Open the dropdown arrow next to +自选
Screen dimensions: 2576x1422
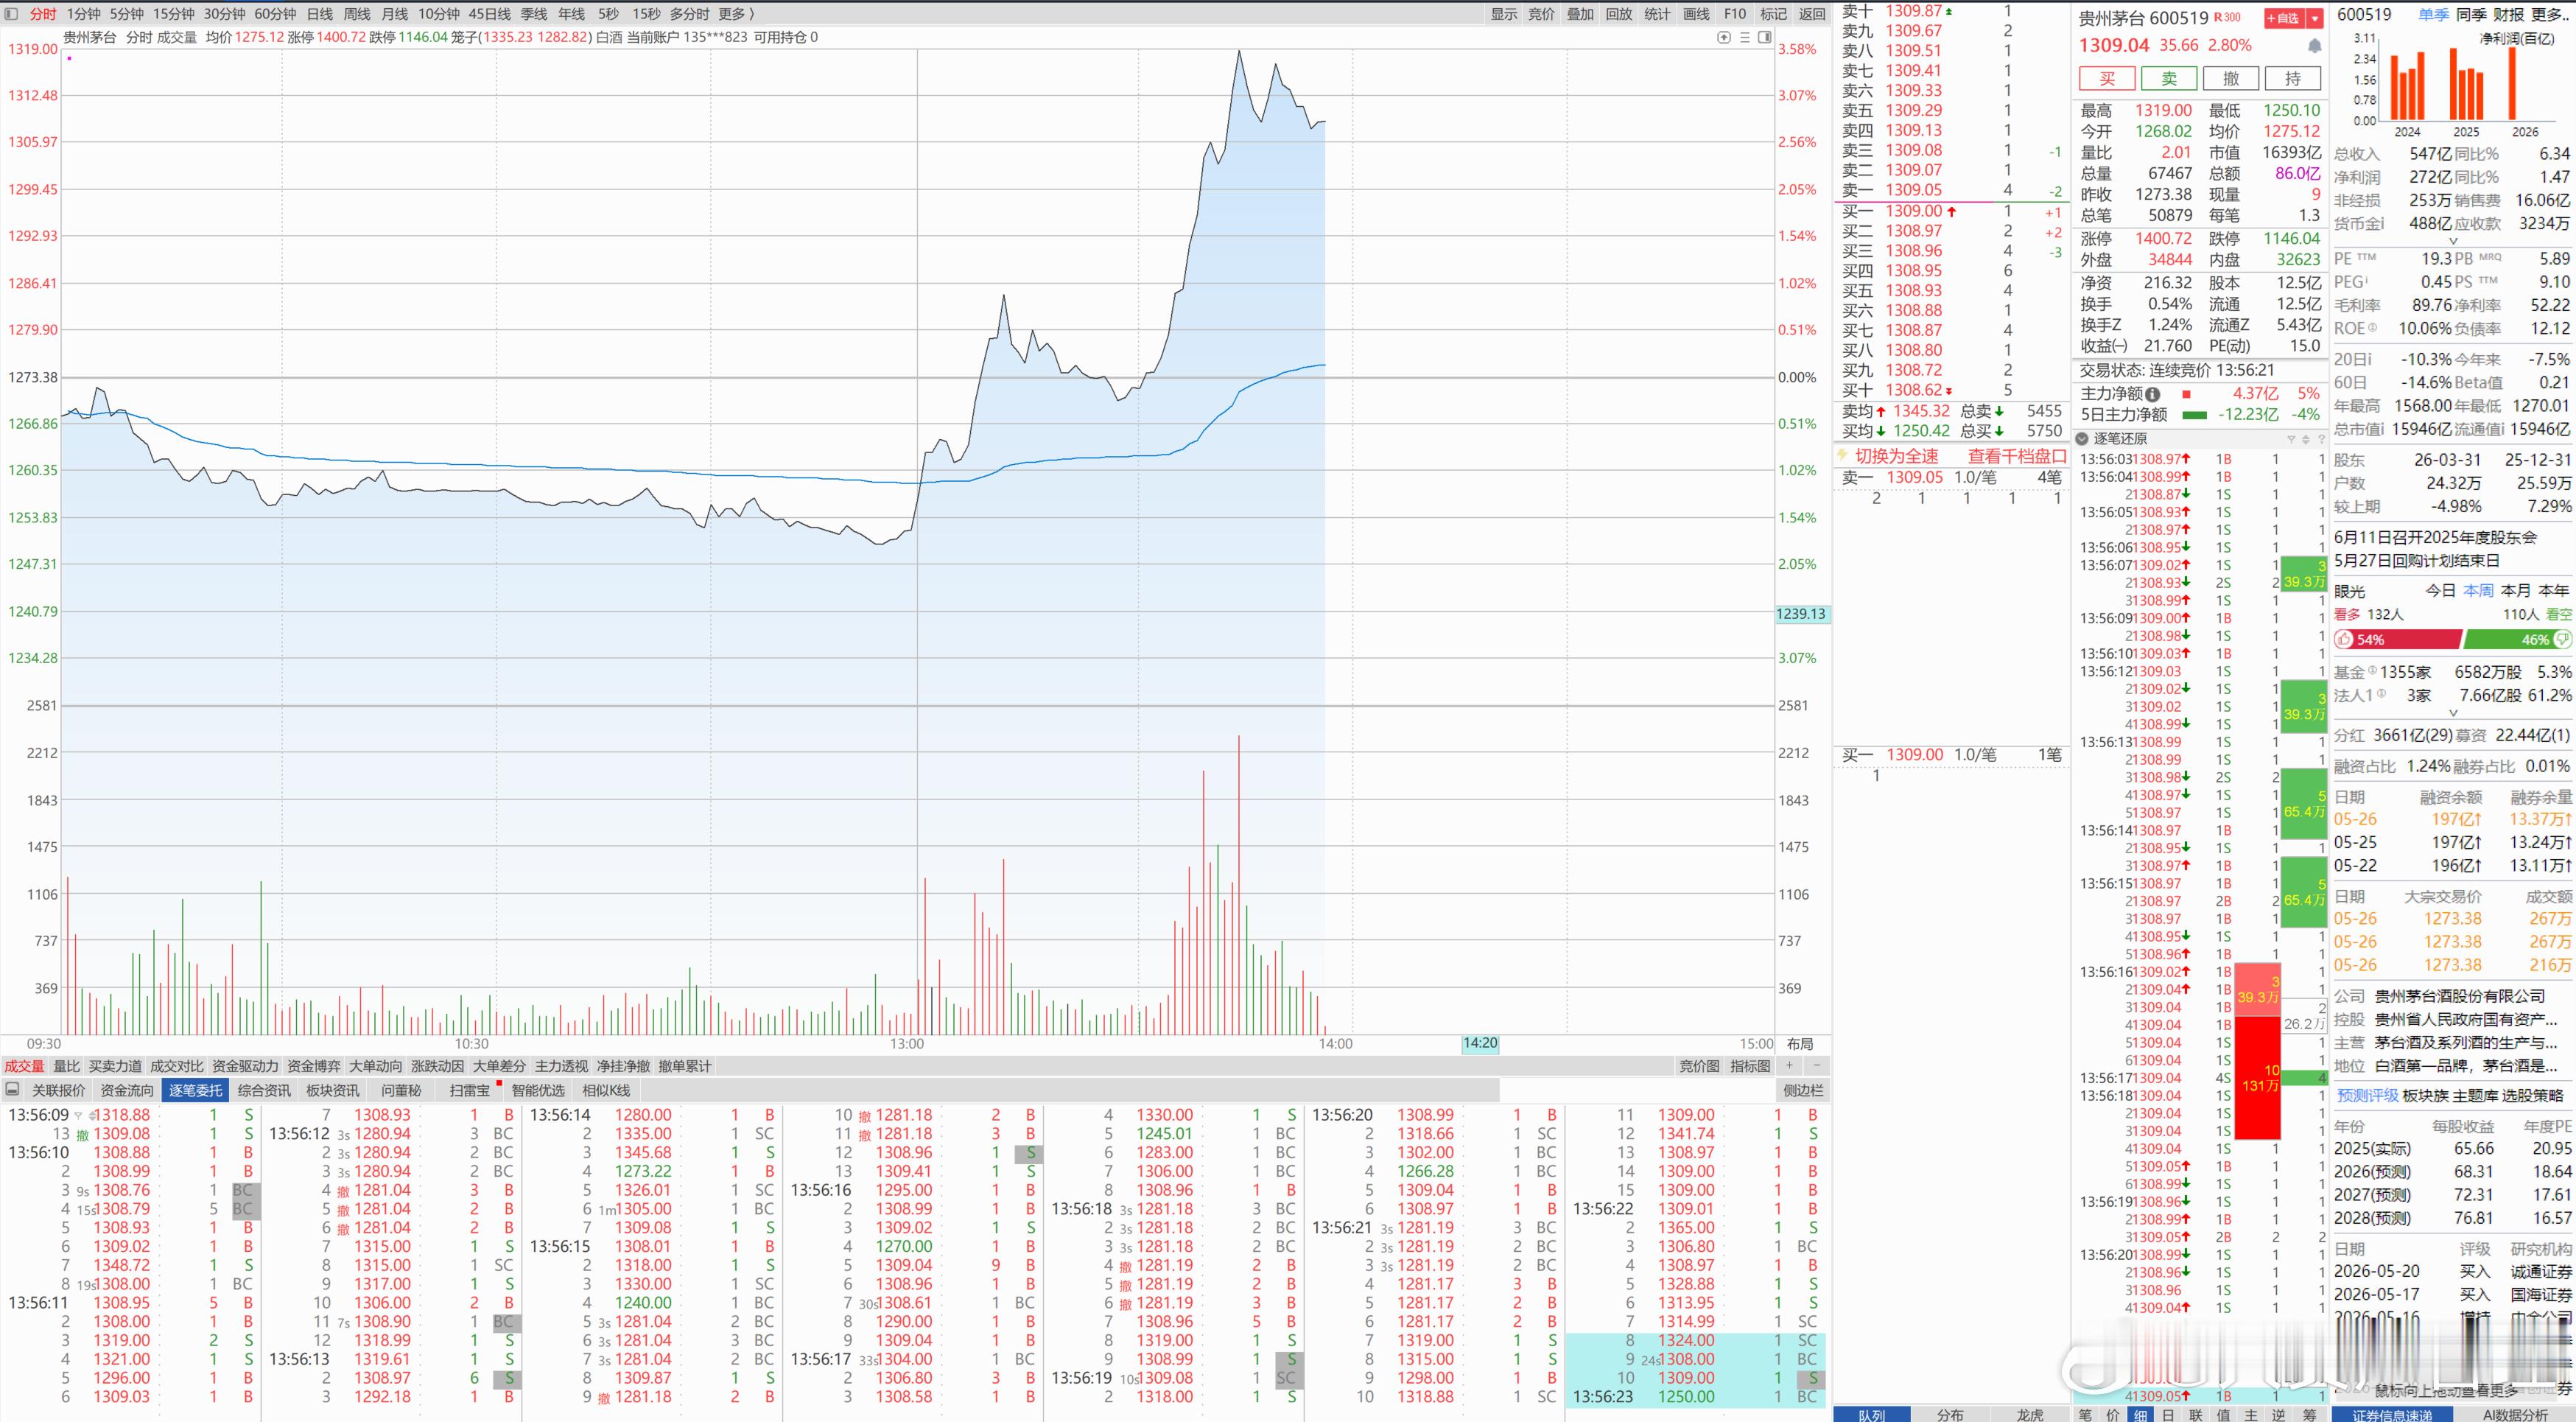[2315, 18]
